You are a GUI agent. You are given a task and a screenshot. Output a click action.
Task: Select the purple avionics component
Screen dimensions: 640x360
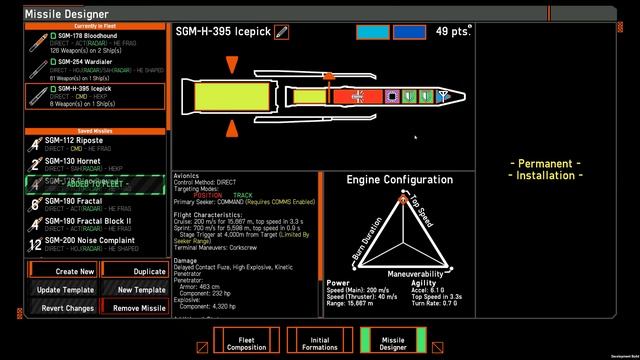click(x=392, y=97)
